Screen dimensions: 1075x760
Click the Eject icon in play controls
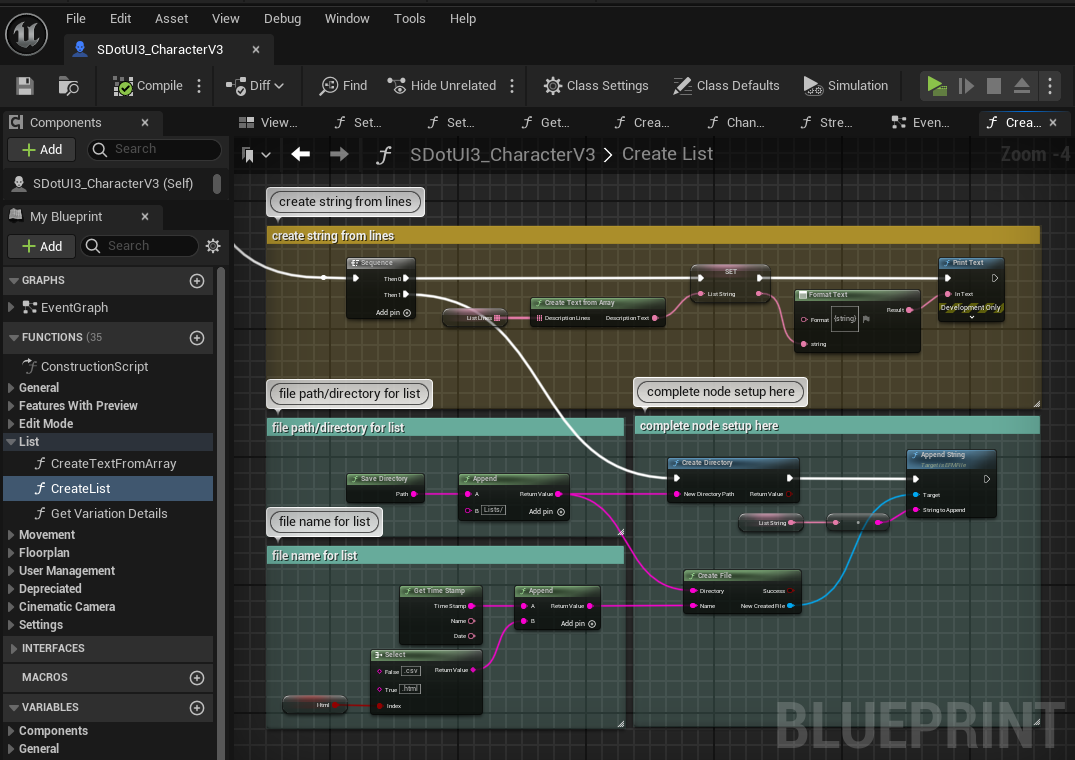pyautogui.click(x=1022, y=86)
